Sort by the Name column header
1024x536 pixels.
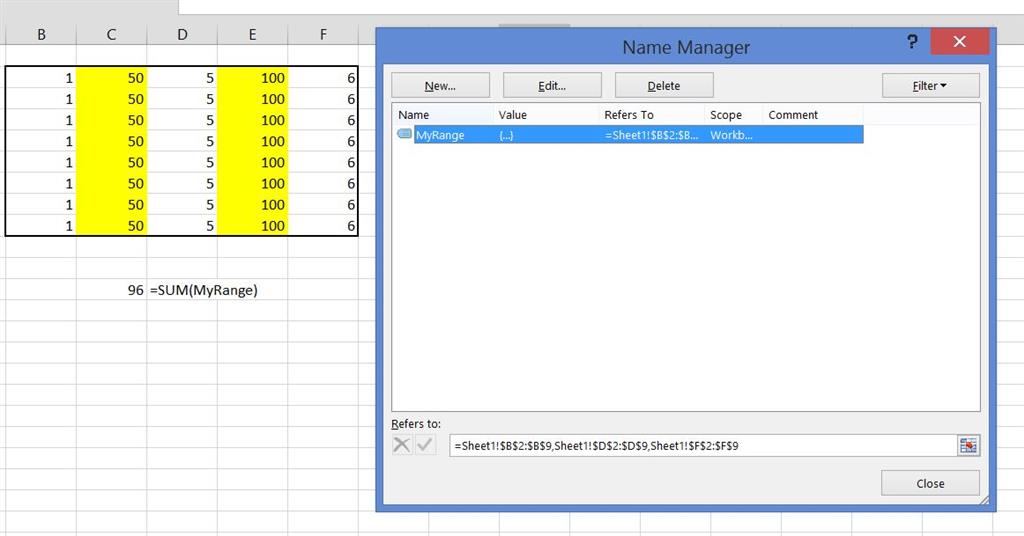coord(444,115)
